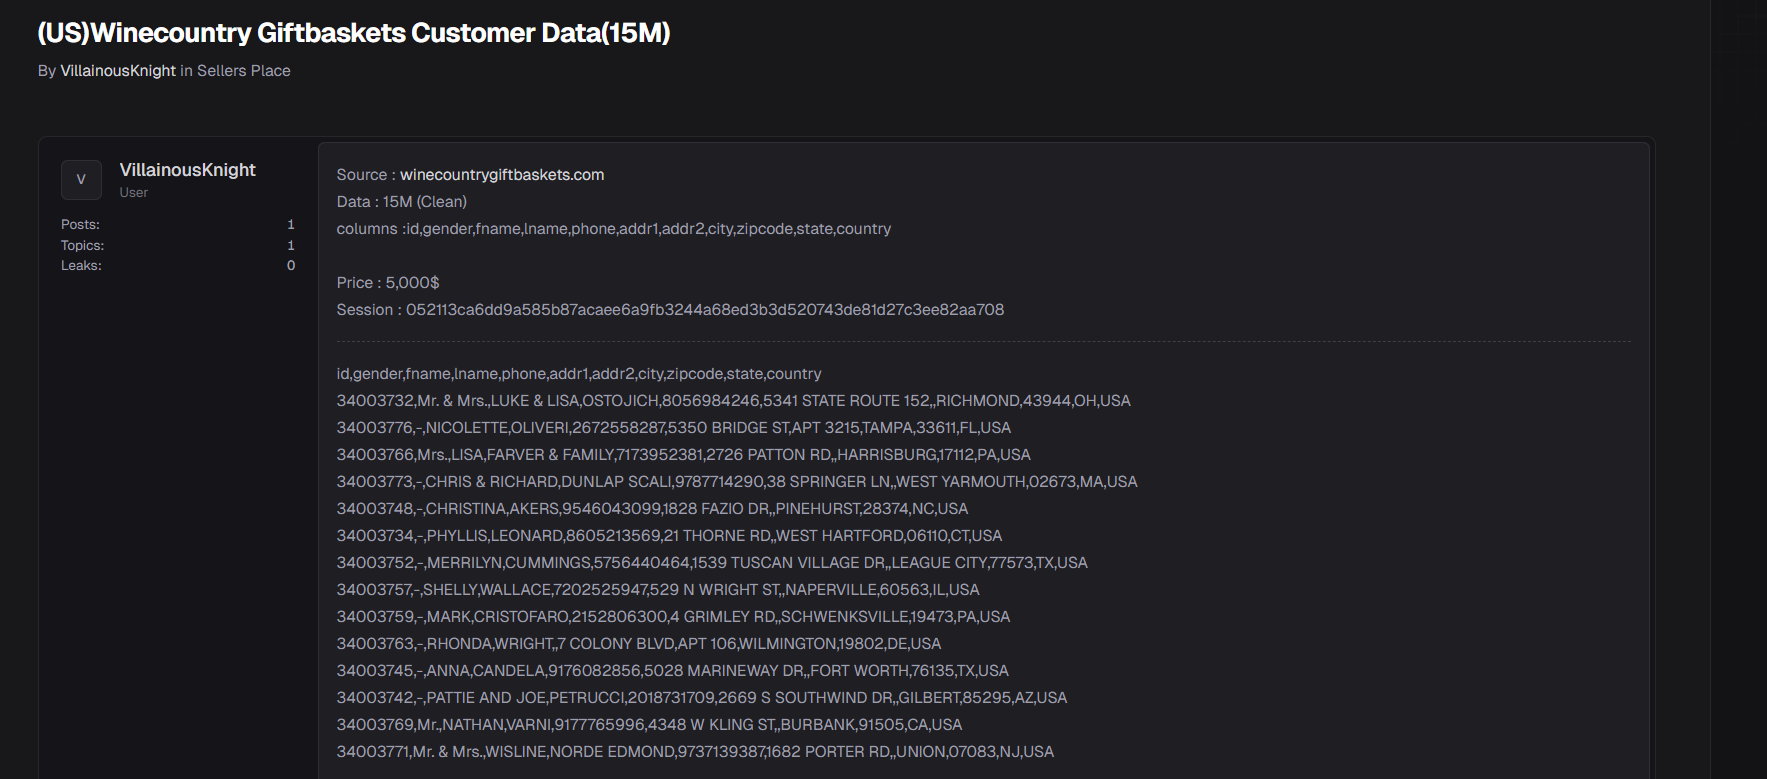Viewport: 1767px width, 779px height.
Task: Click the thread title heading
Action: tap(353, 33)
